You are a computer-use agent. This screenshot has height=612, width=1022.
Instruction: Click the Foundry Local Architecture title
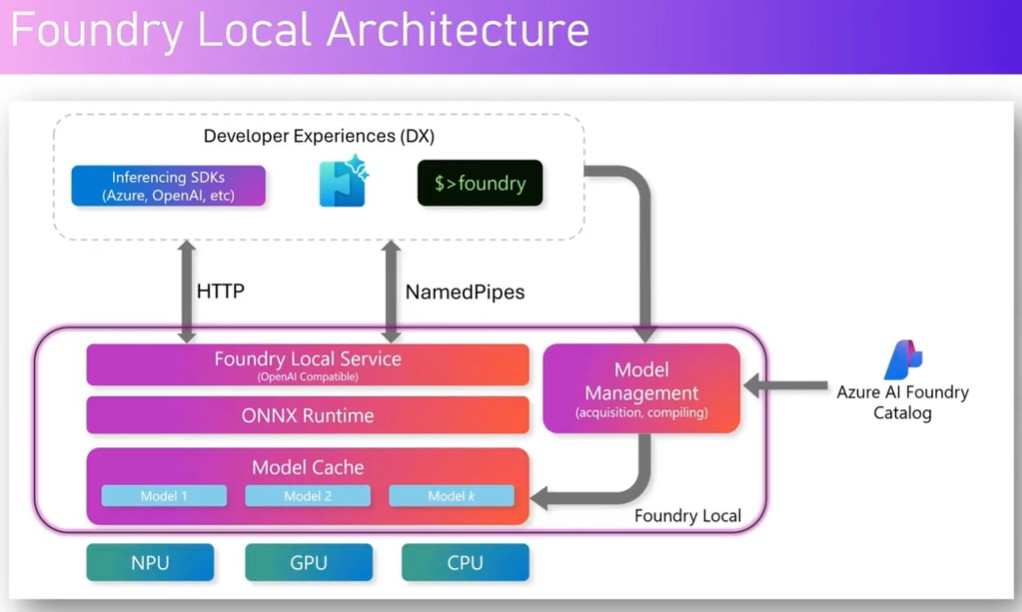[300, 32]
